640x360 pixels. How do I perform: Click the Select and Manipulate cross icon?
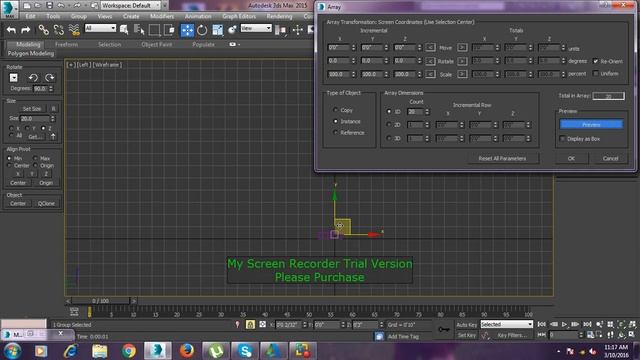tap(298, 30)
